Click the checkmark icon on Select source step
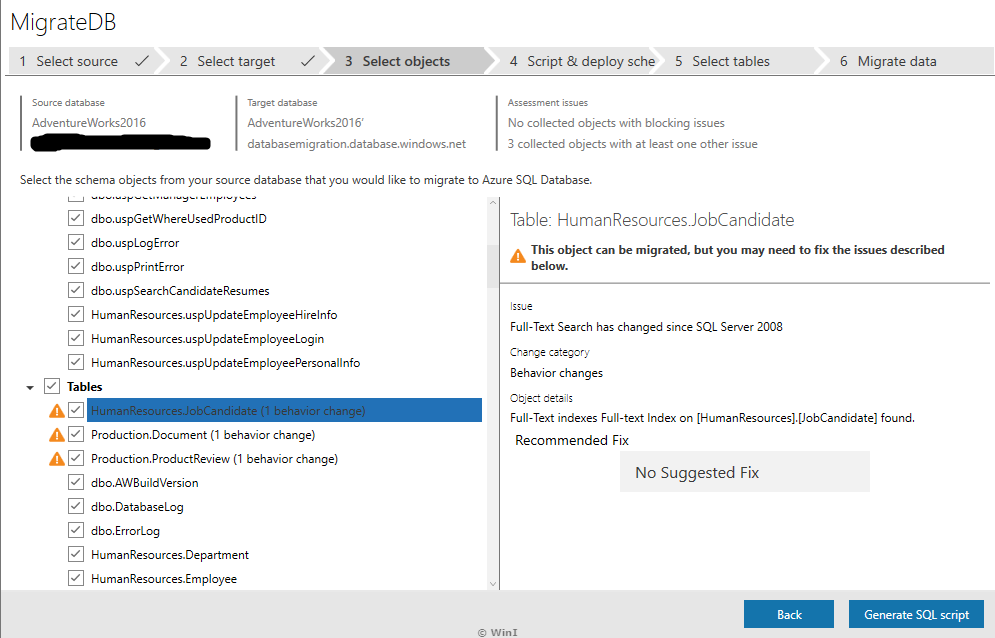 click(140, 61)
